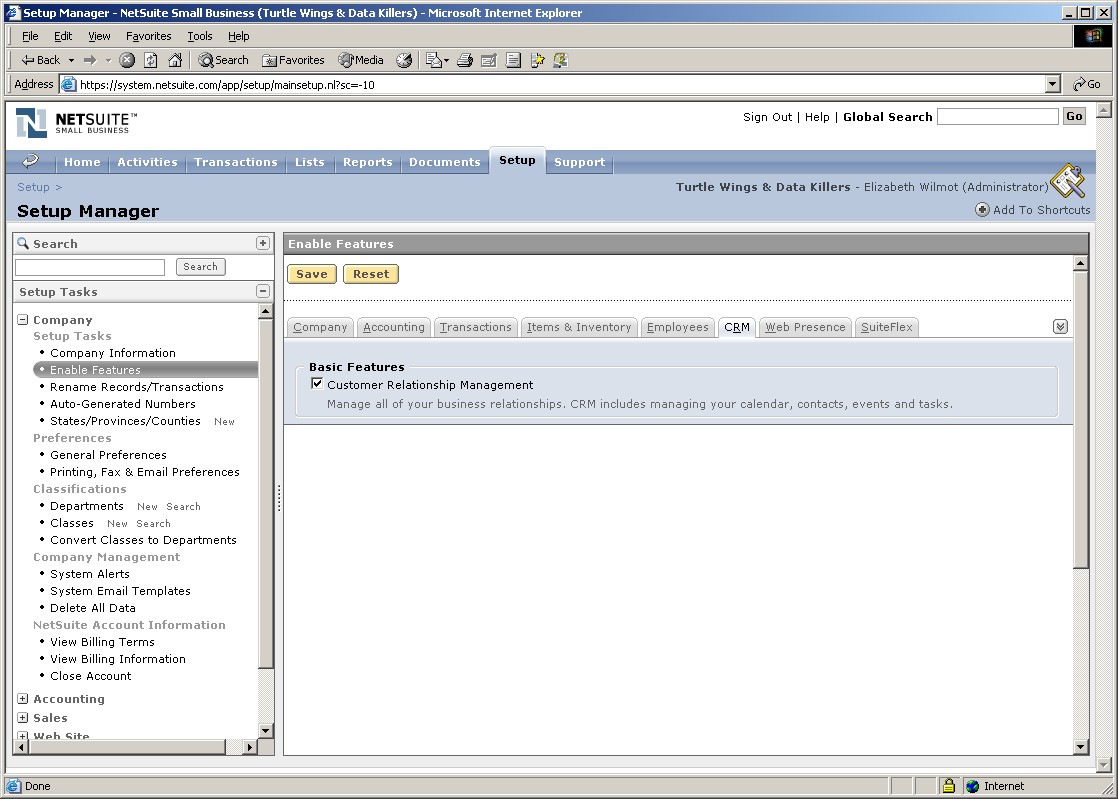1118x799 pixels.
Task: Click the Go arrow next to address bar
Action: 1087,84
